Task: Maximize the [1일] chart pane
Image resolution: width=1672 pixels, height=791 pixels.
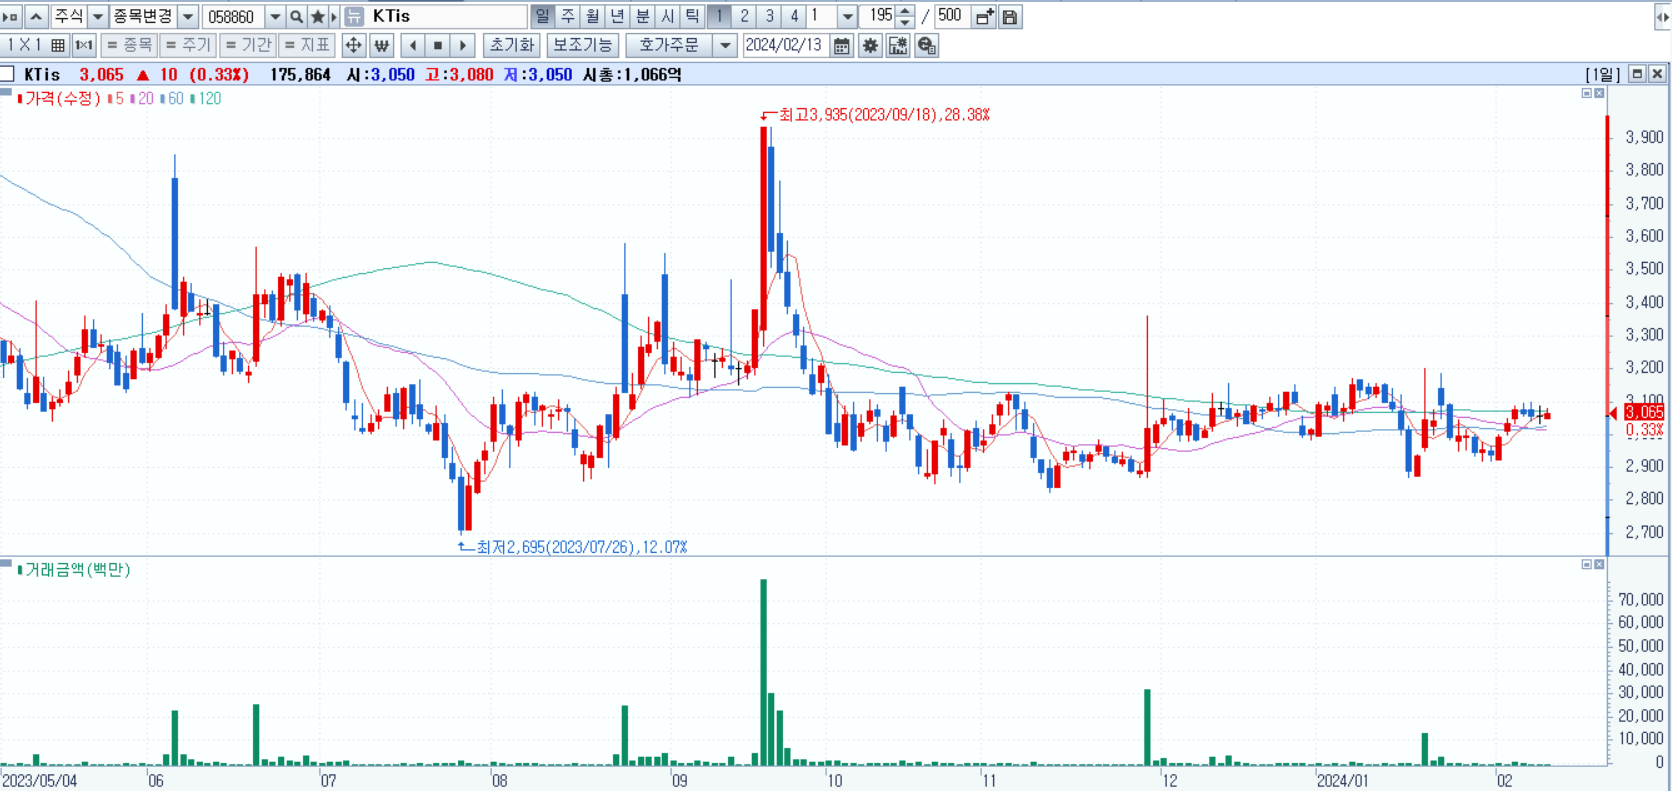Action: point(1637,74)
